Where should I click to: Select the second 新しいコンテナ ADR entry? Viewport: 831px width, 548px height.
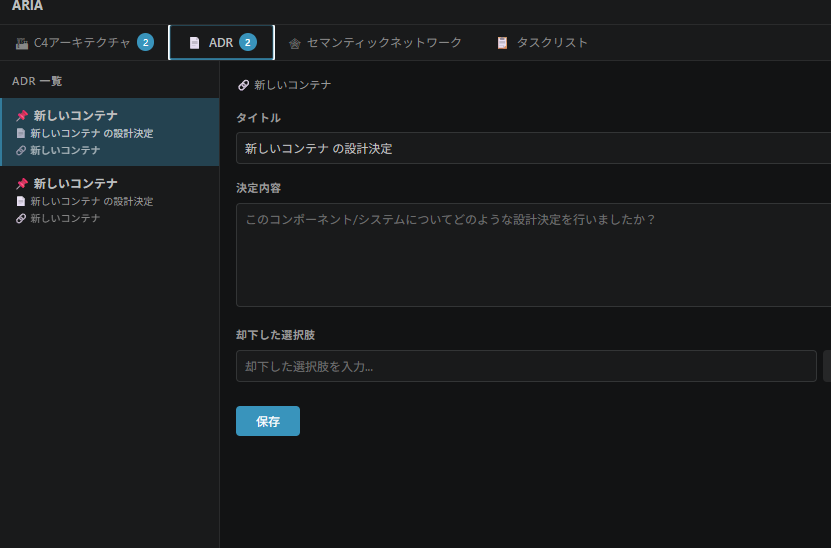point(110,200)
